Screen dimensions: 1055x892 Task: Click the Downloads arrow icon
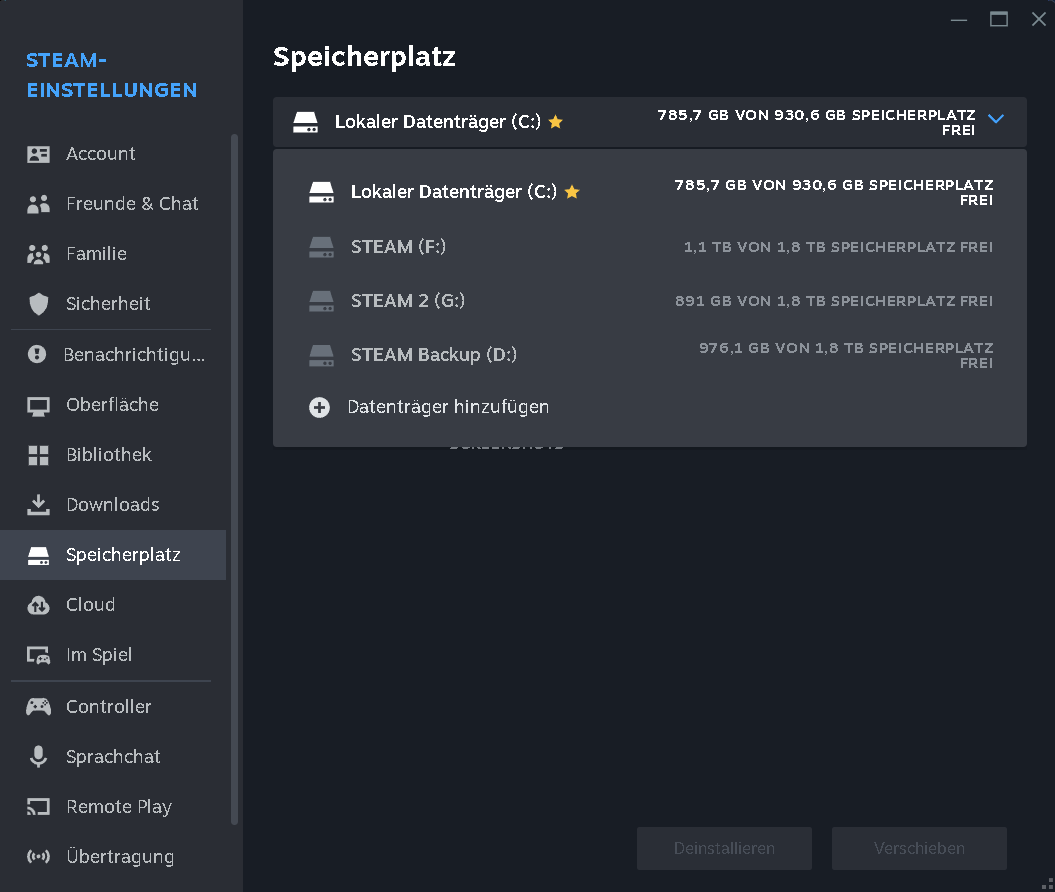tap(38, 505)
